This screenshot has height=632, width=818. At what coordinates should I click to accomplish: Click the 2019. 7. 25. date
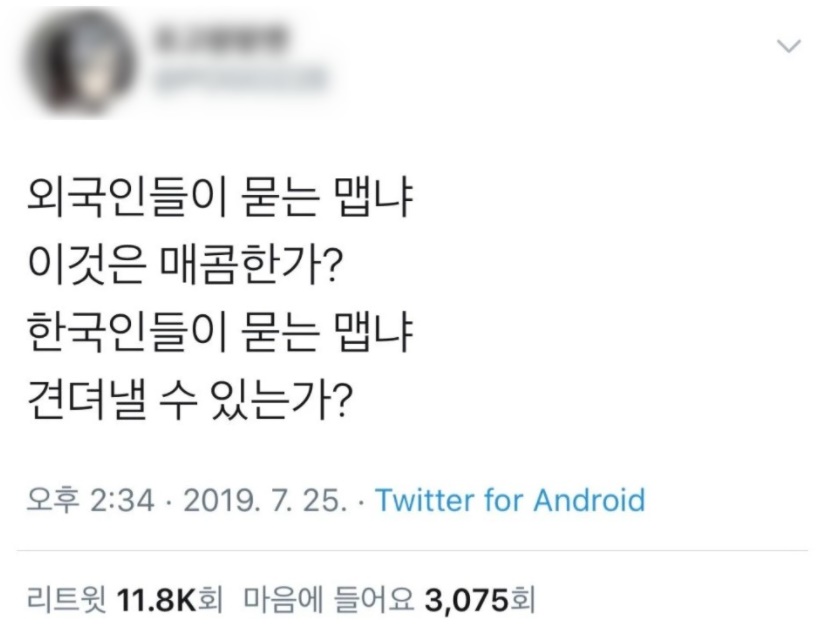pos(264,499)
